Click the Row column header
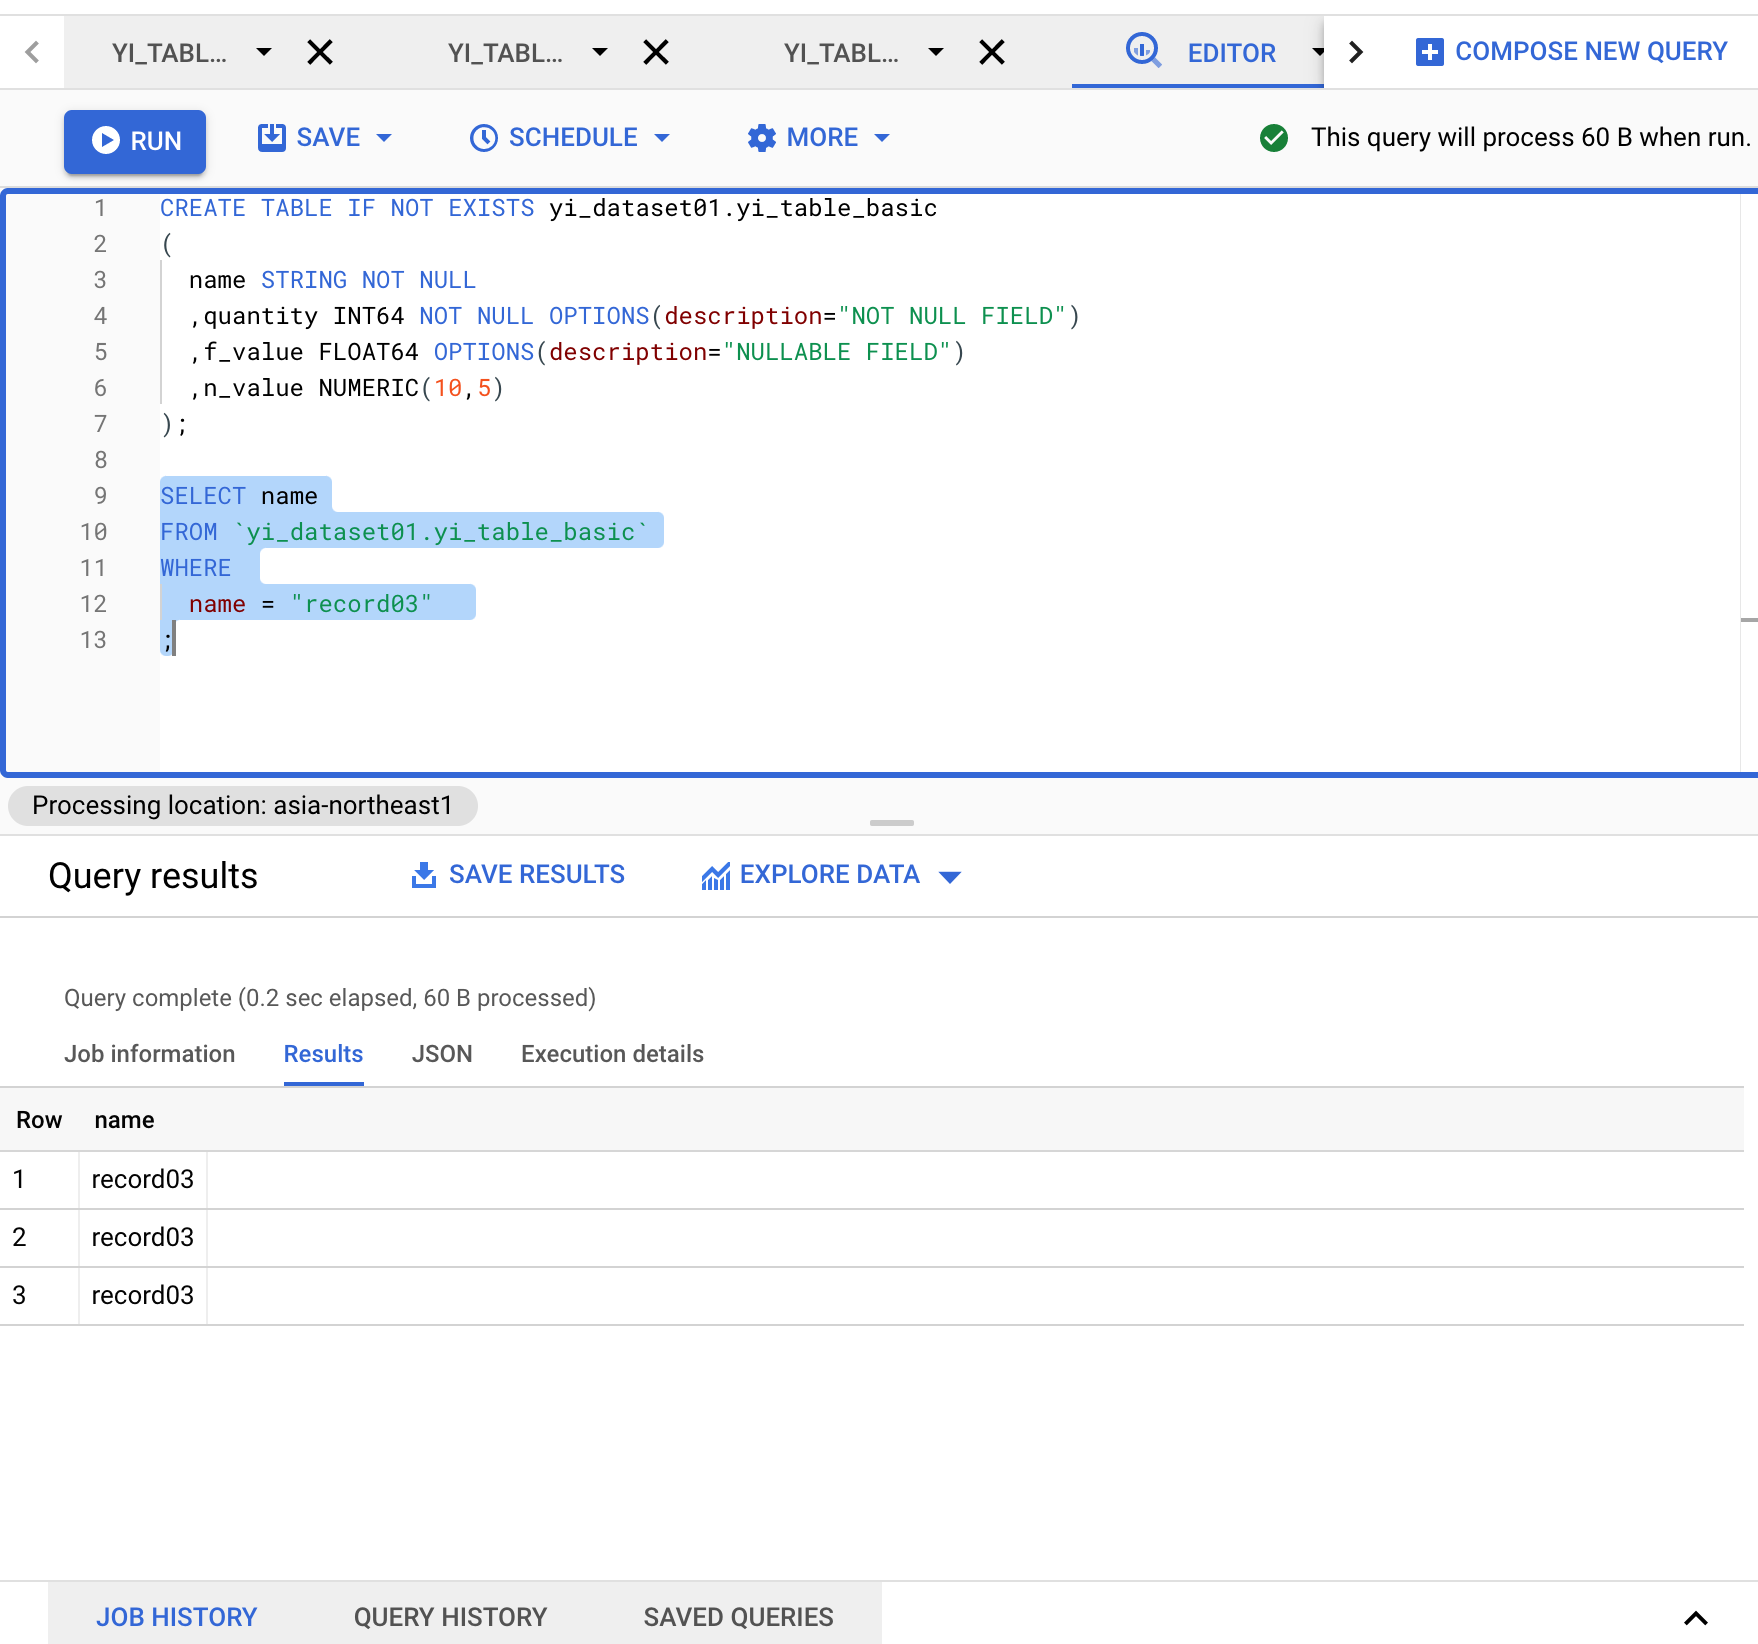Image resolution: width=1758 pixels, height=1644 pixels. (39, 1120)
